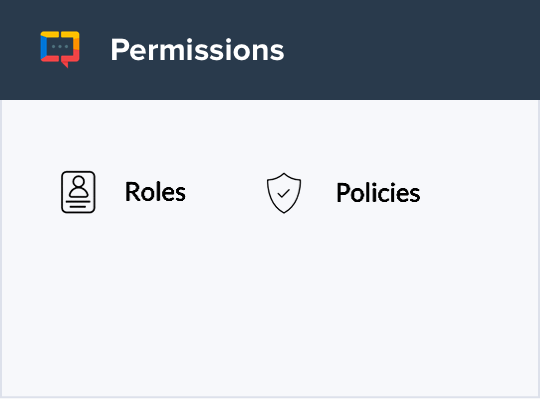
Task: Click the Cliq chat bubble logo
Action: pyautogui.click(x=60, y=49)
